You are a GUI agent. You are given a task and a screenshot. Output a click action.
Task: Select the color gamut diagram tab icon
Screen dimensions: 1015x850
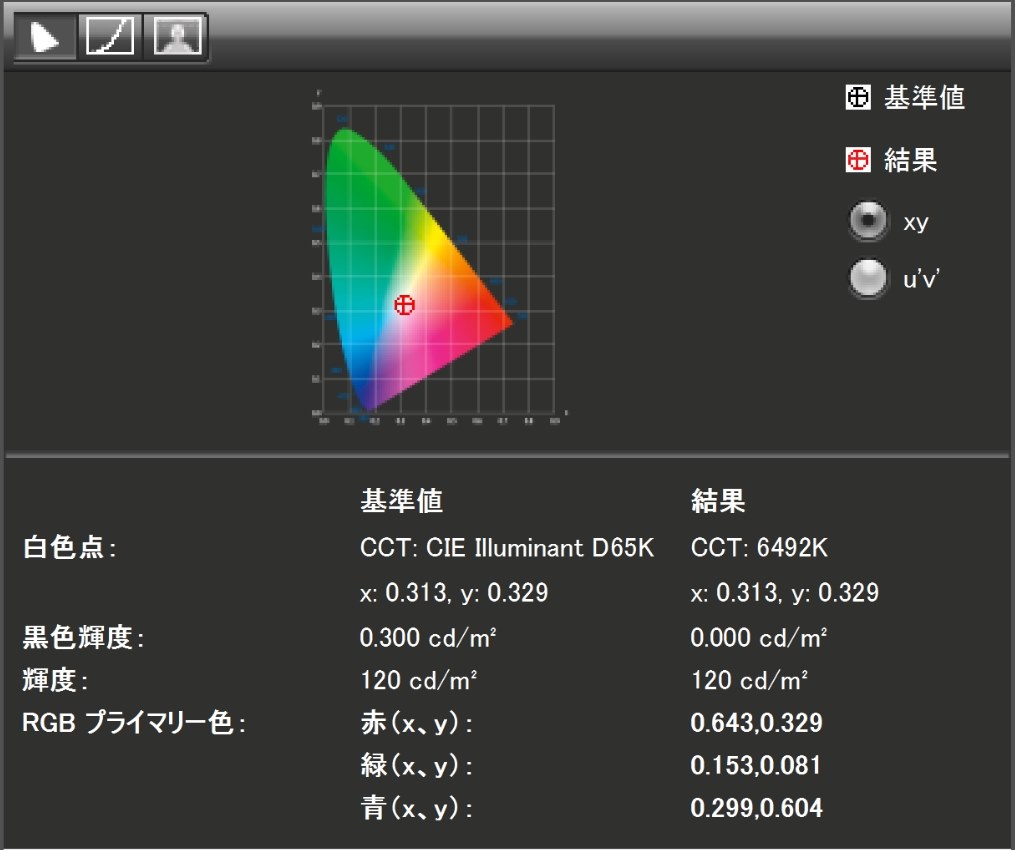coord(46,34)
